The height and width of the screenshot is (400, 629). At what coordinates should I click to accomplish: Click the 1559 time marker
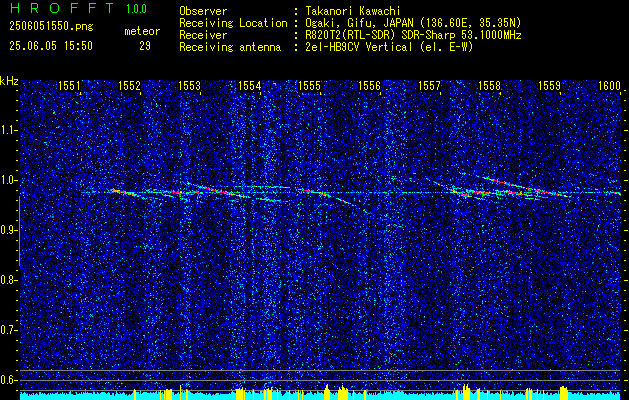pos(549,85)
